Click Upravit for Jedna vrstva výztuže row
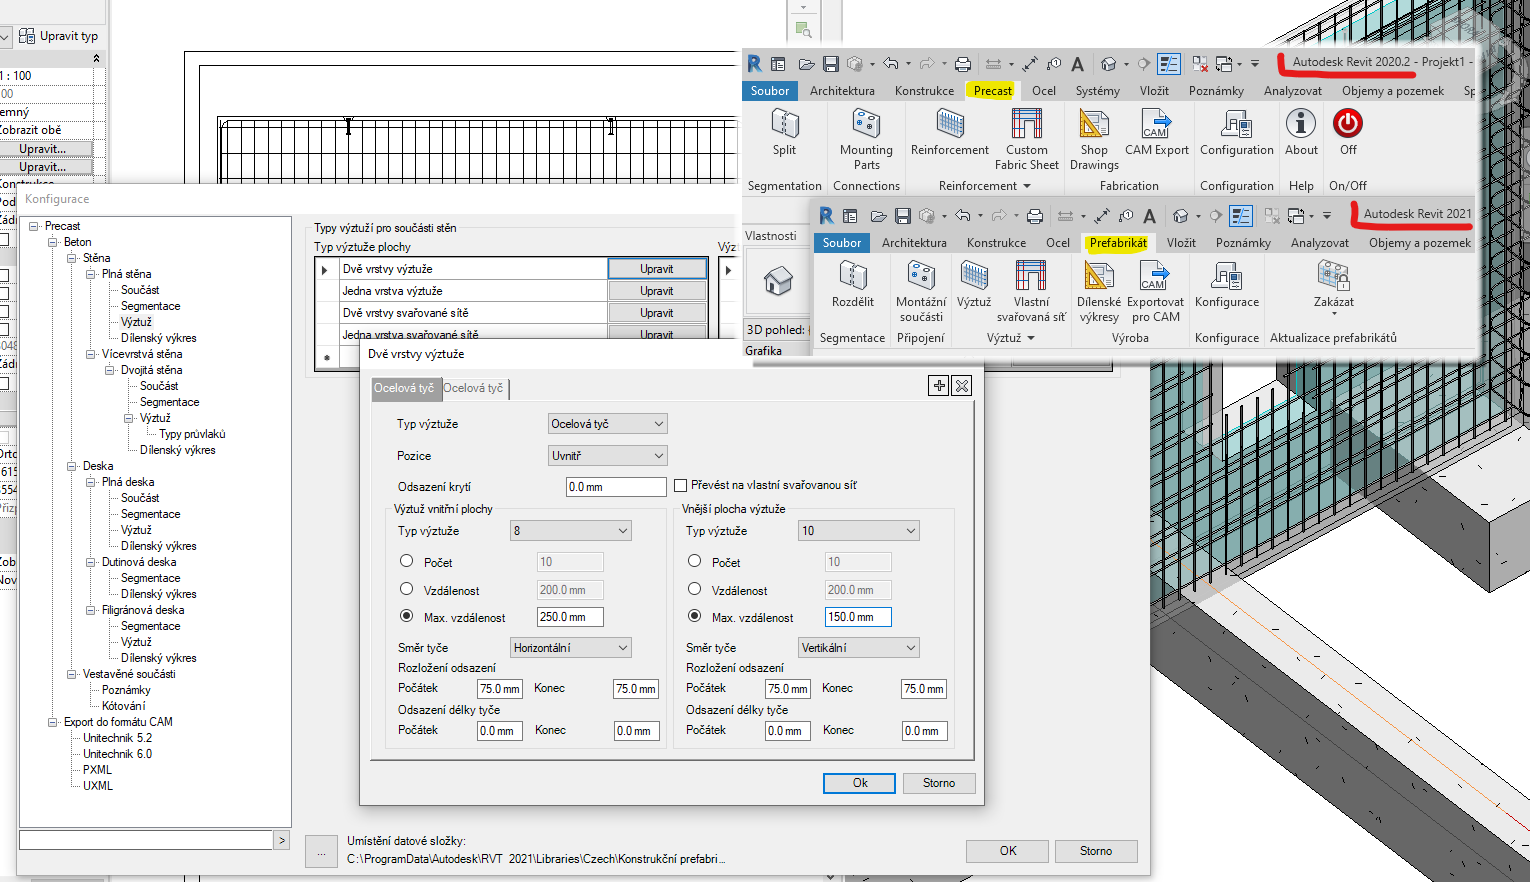The height and width of the screenshot is (882, 1530). pos(657,291)
